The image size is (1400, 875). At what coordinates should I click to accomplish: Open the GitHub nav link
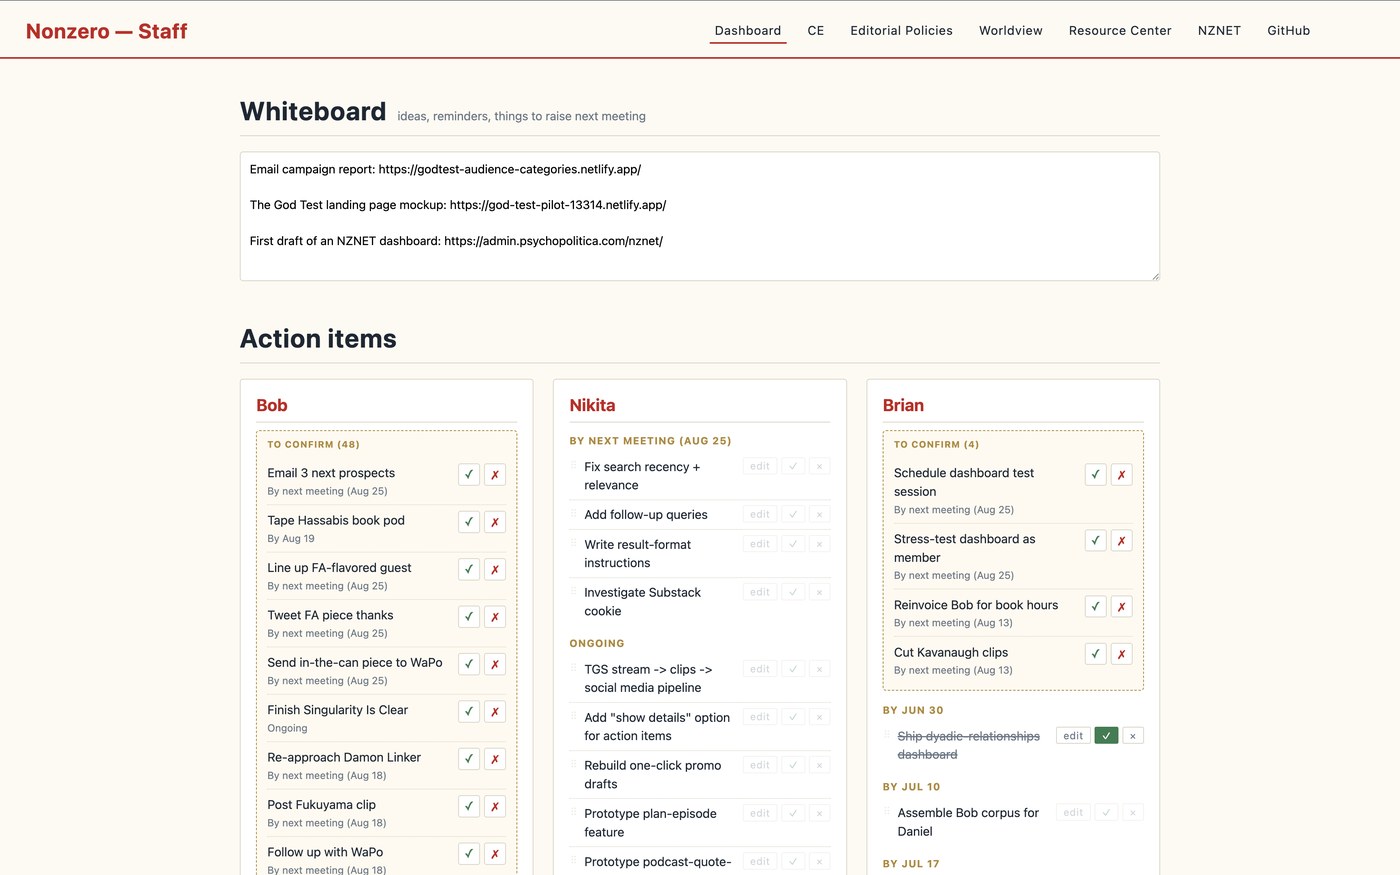click(1288, 31)
